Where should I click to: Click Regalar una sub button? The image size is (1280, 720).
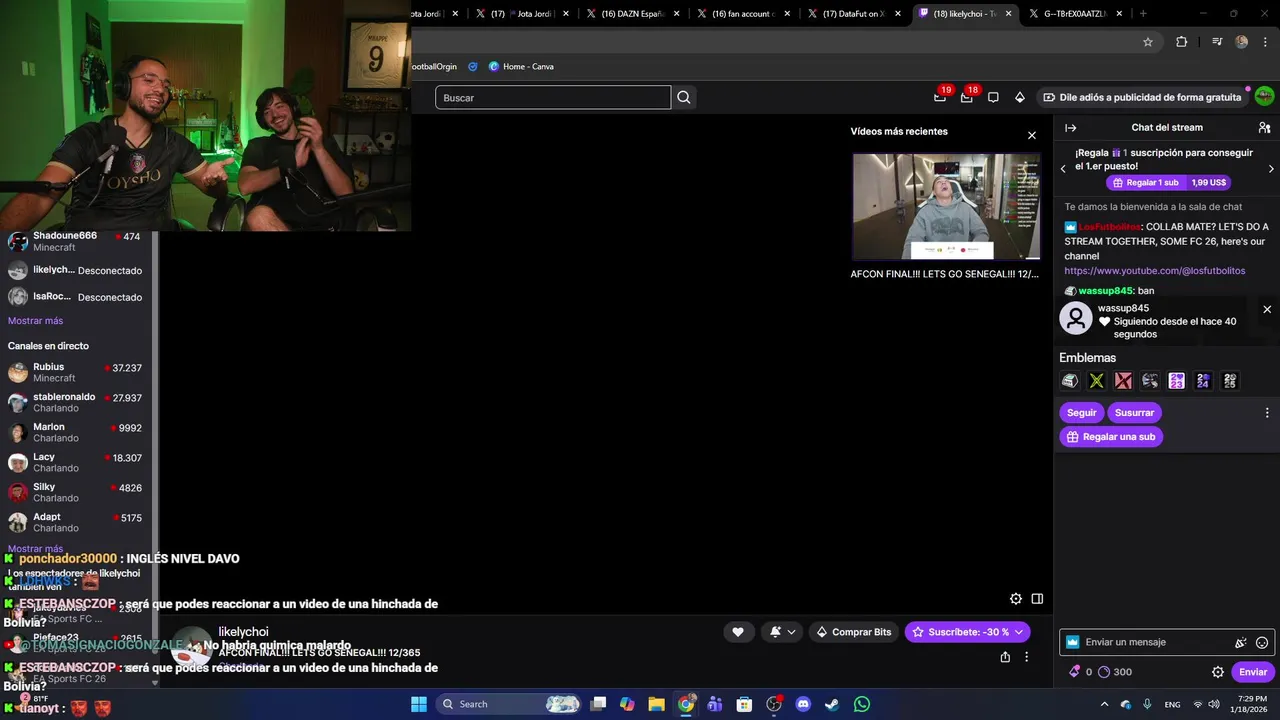pyautogui.click(x=1111, y=437)
